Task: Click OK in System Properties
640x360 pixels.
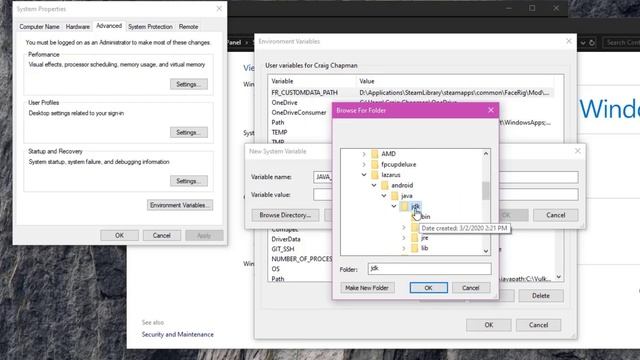Action: click(x=119, y=236)
